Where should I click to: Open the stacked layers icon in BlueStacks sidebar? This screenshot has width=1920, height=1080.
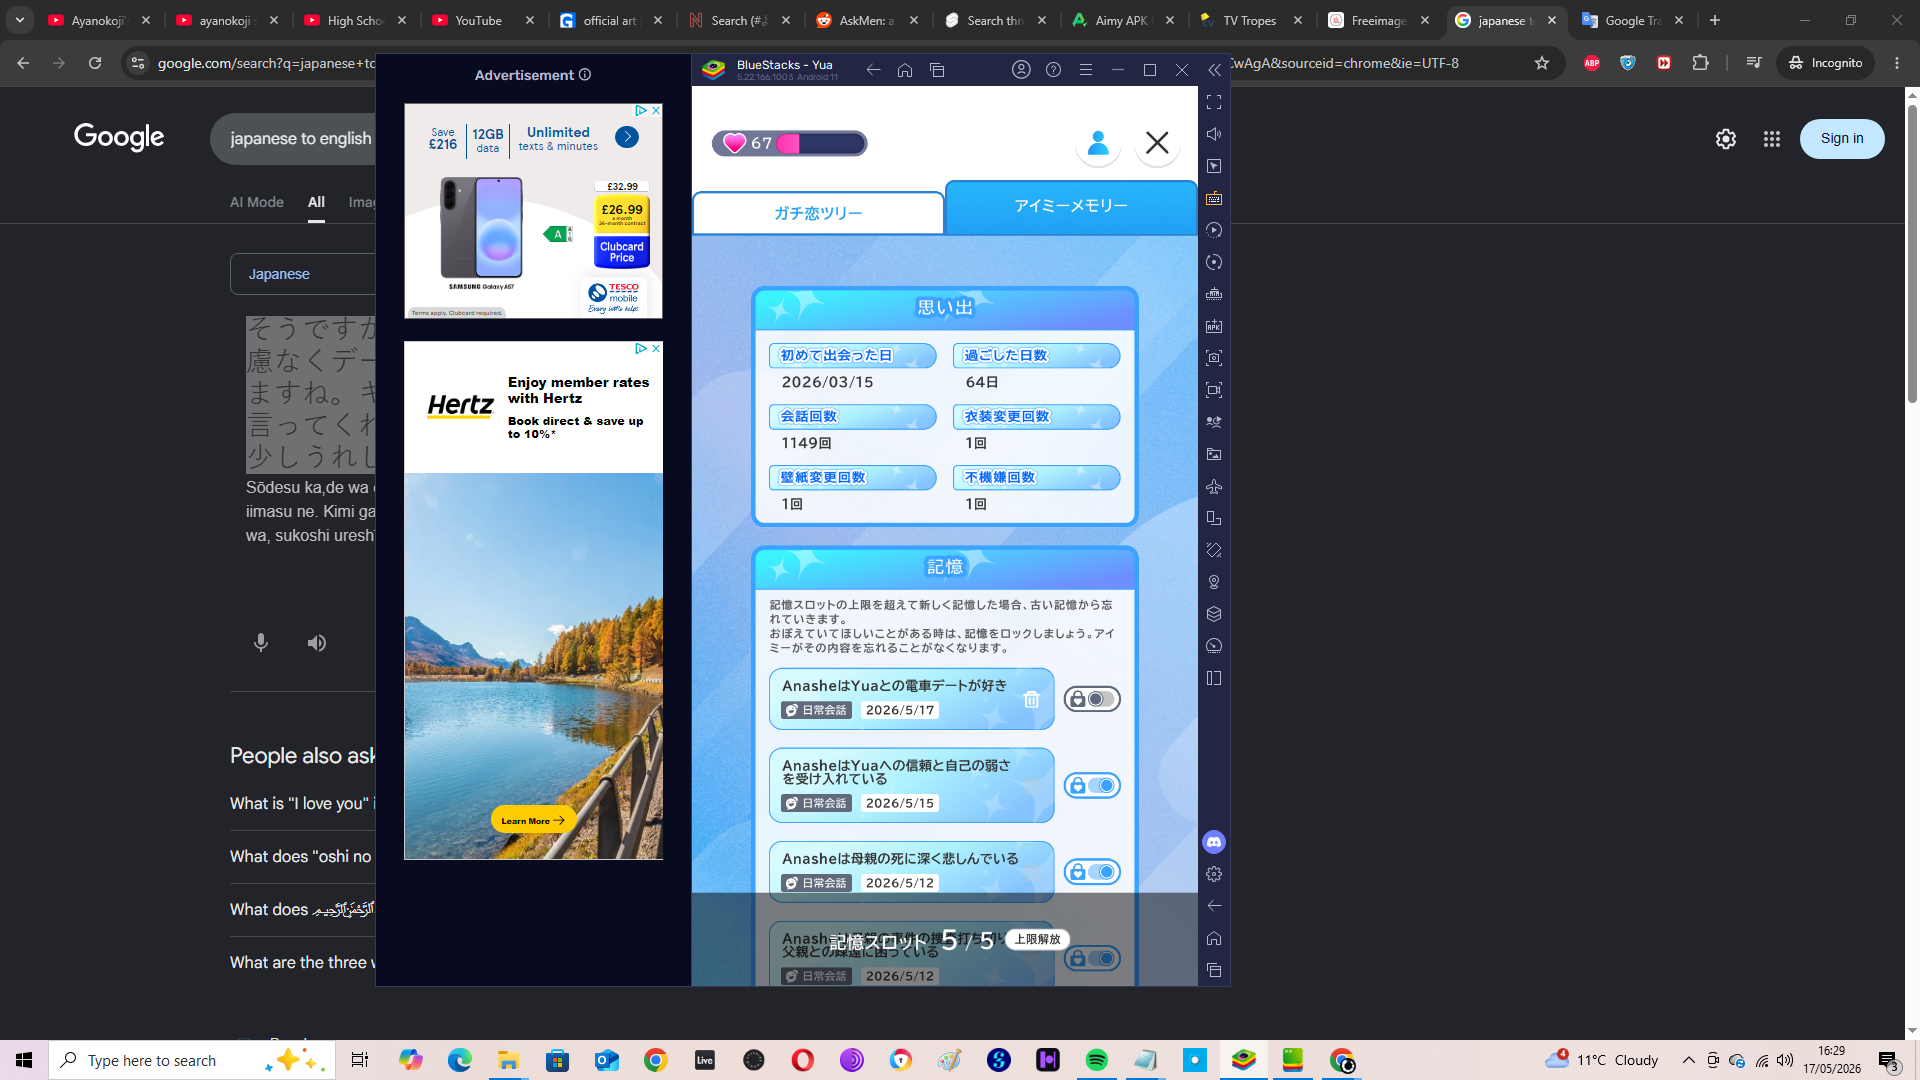(1214, 614)
